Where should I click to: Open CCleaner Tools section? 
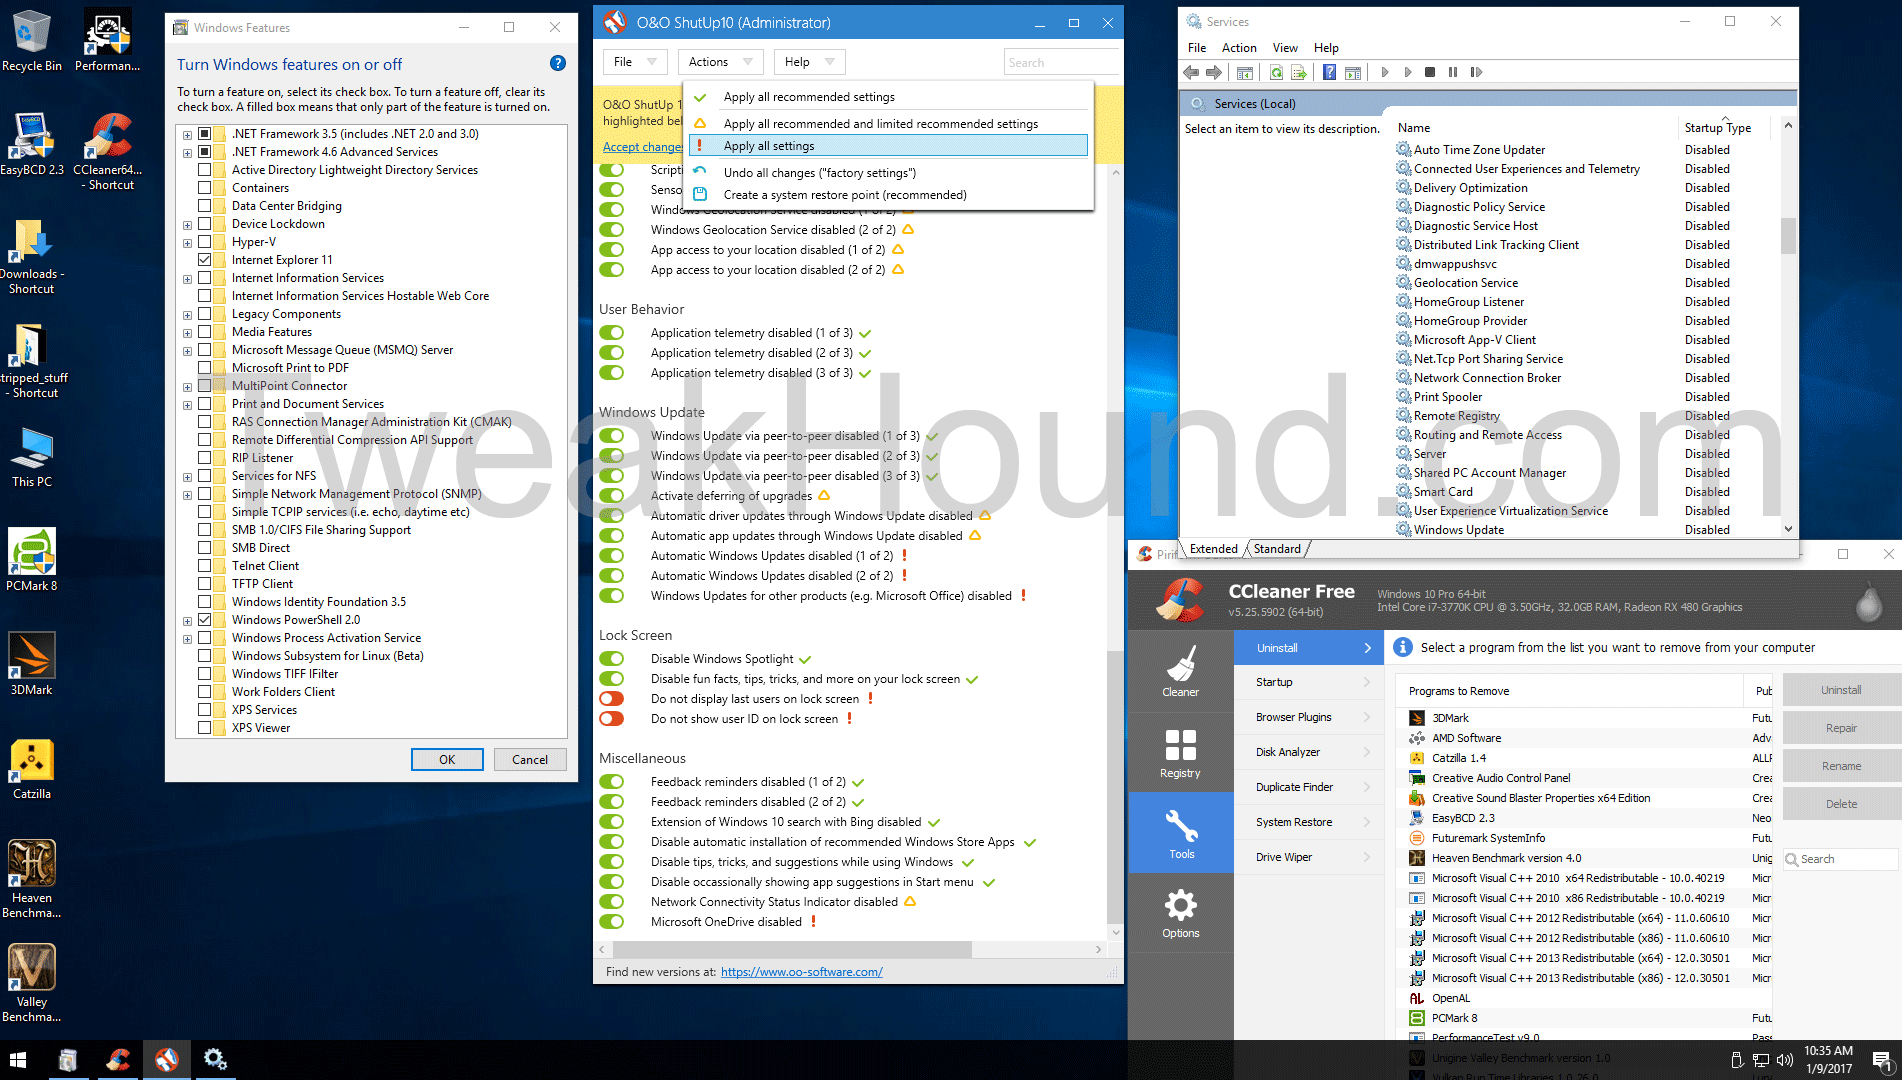click(x=1181, y=832)
